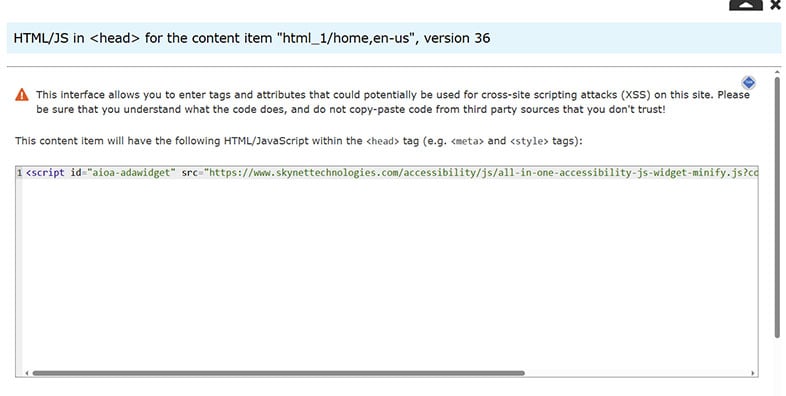
Task: Click the orange XSS warning triangle icon
Action: [x=22, y=95]
